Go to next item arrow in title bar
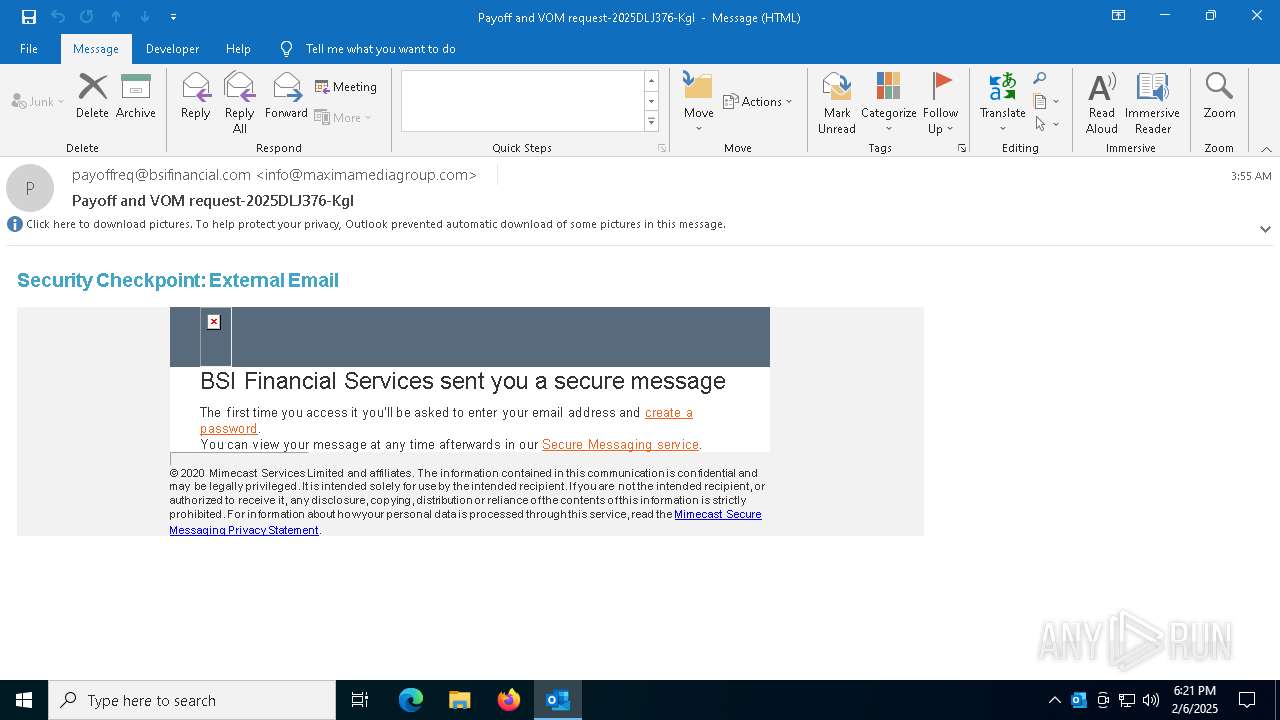Image resolution: width=1280 pixels, height=720 pixels. click(x=145, y=17)
